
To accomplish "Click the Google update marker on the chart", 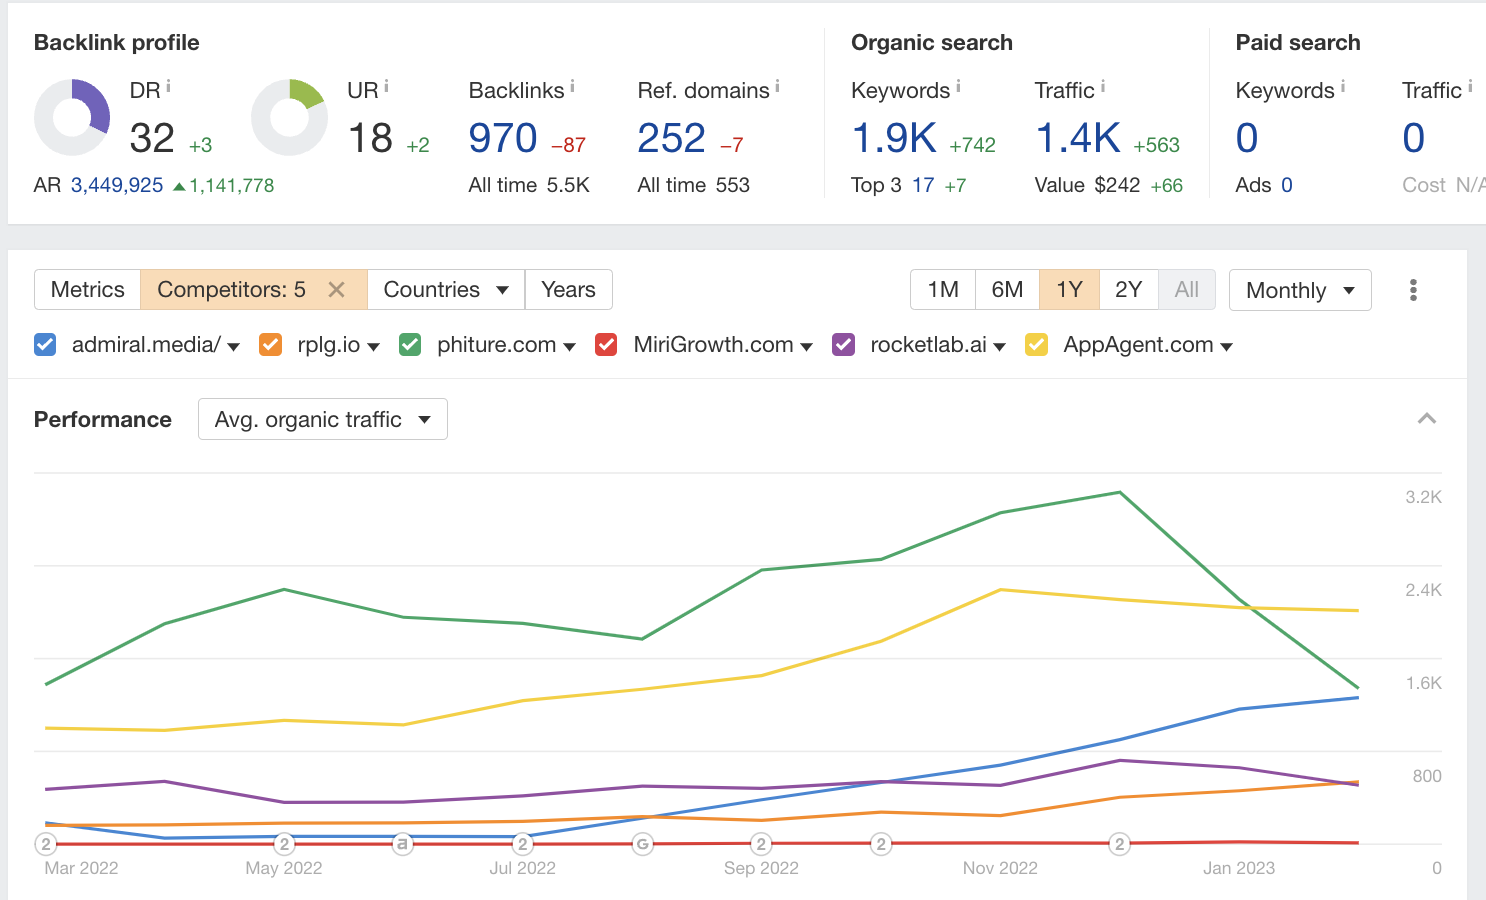I will 641,844.
